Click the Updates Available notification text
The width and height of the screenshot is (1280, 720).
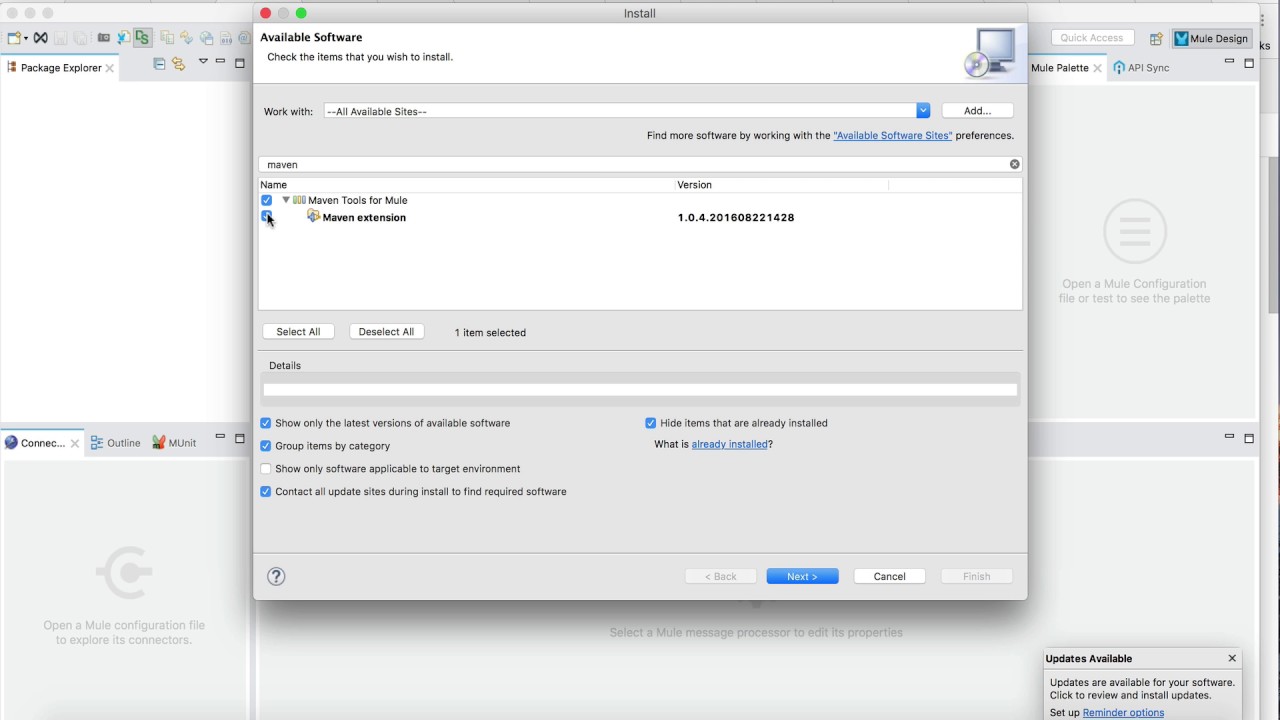point(1142,689)
